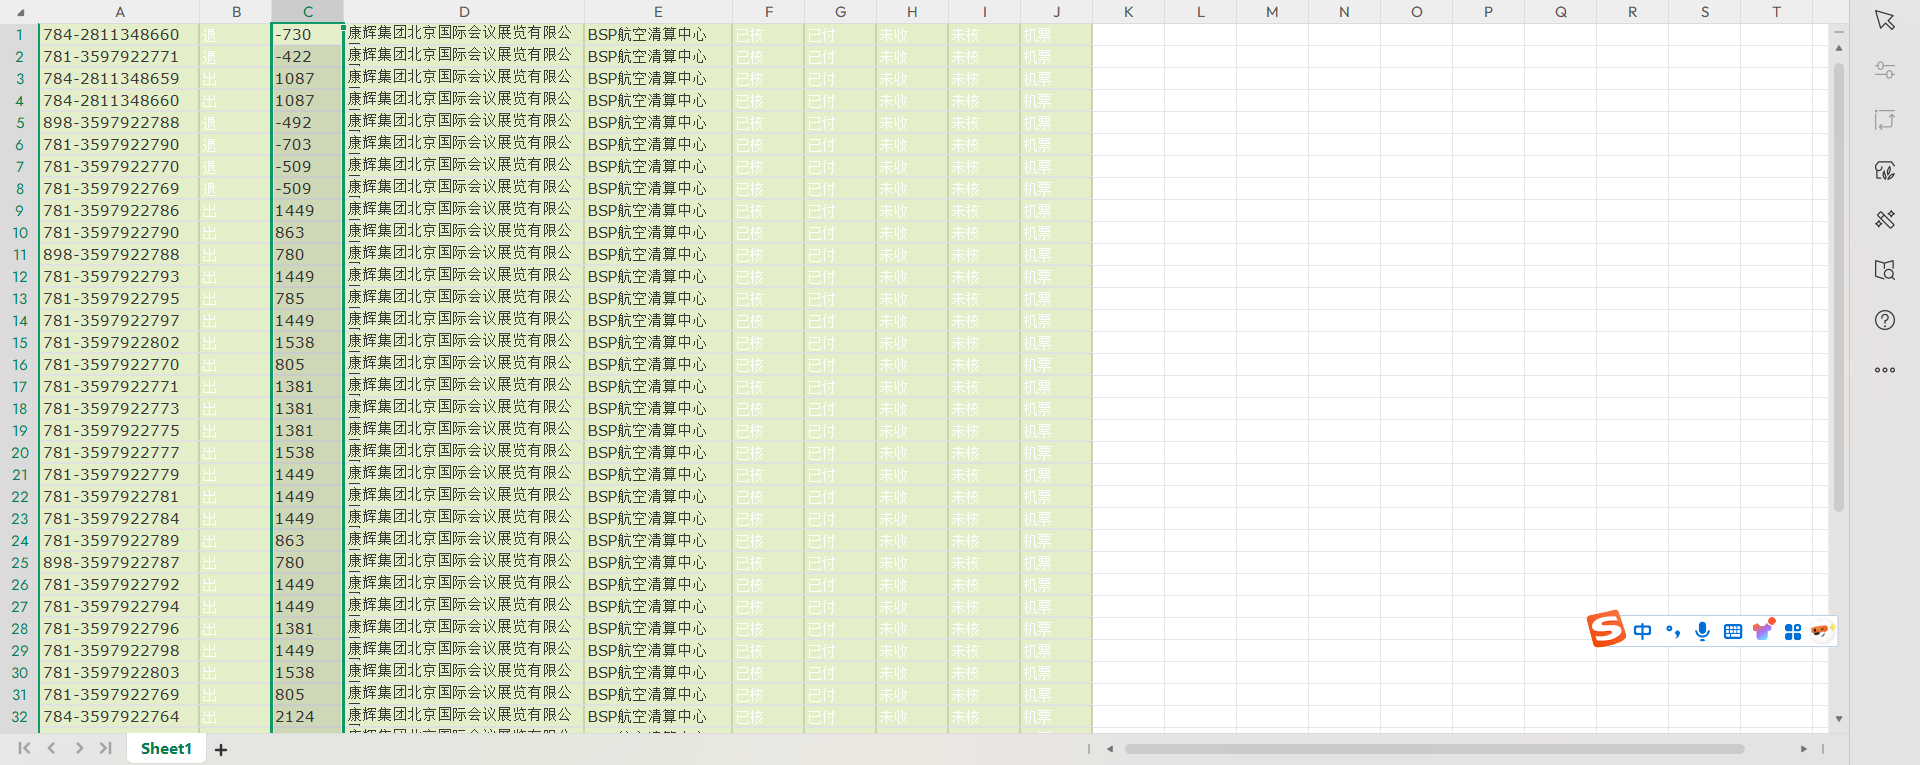The height and width of the screenshot is (765, 1920).
Task: Open the Sogou skin shirt icon
Action: click(x=1763, y=631)
